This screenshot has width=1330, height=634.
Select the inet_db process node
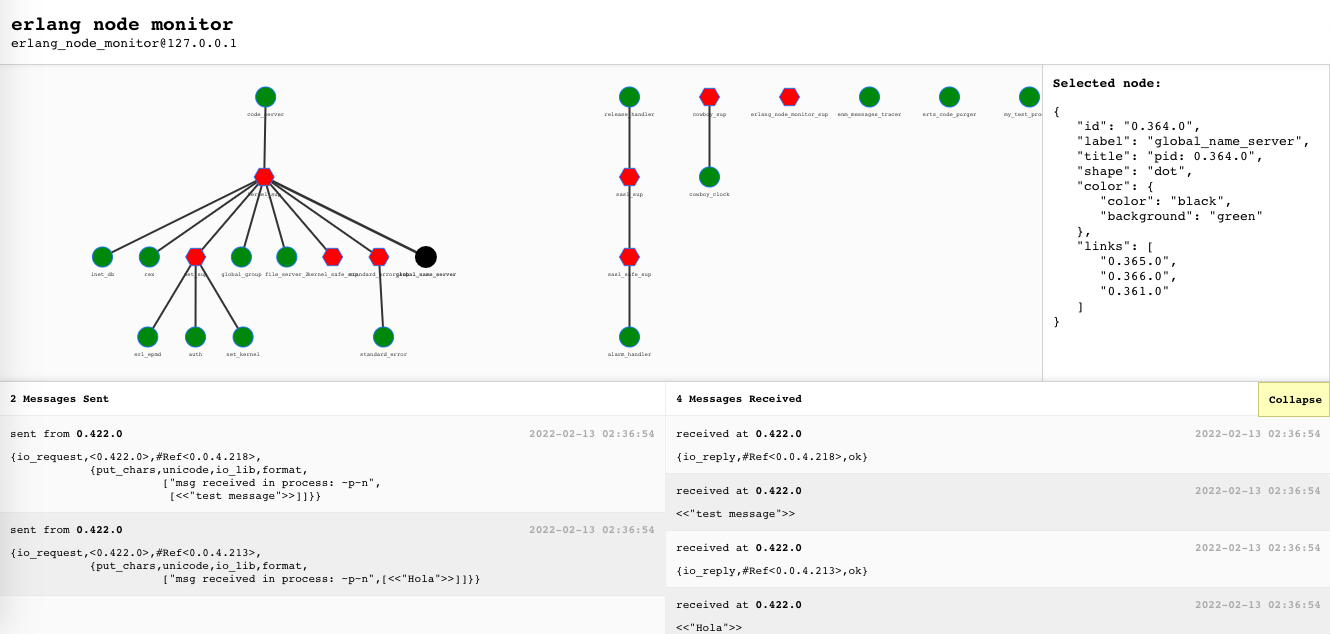click(x=102, y=257)
